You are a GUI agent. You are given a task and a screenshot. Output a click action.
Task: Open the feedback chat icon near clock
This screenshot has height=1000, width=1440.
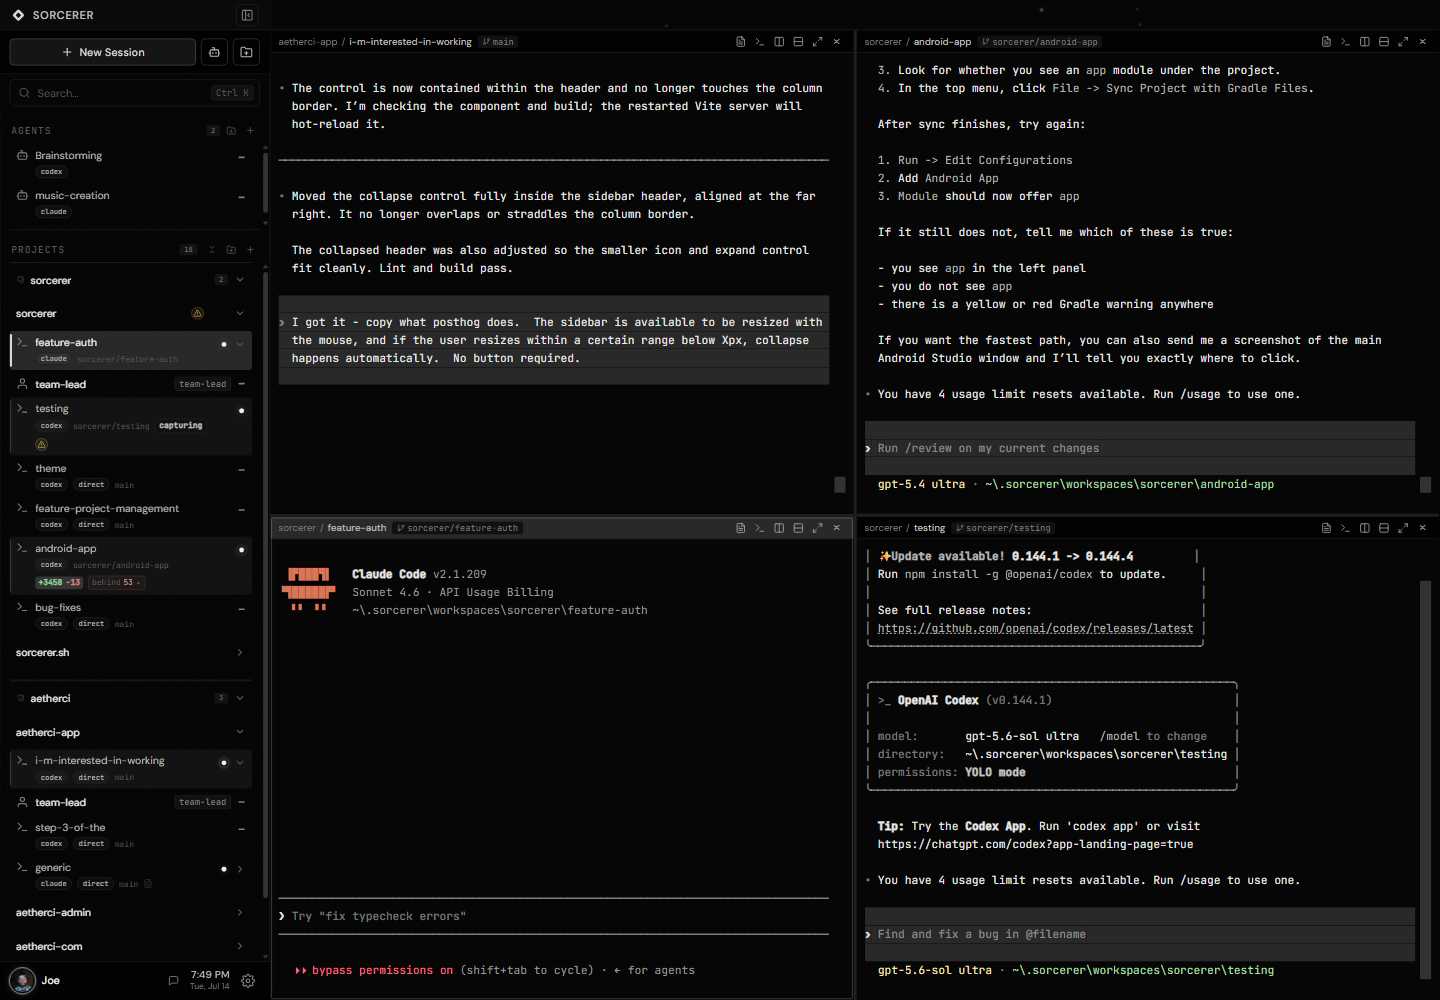click(173, 981)
